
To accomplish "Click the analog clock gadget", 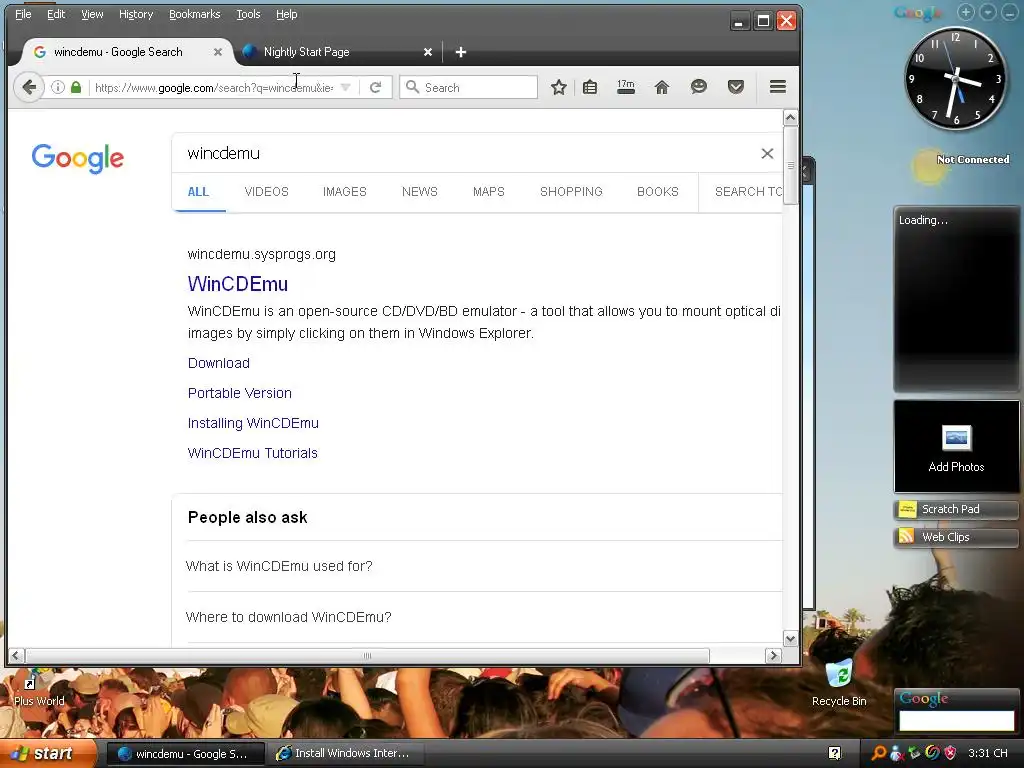I will [x=955, y=78].
